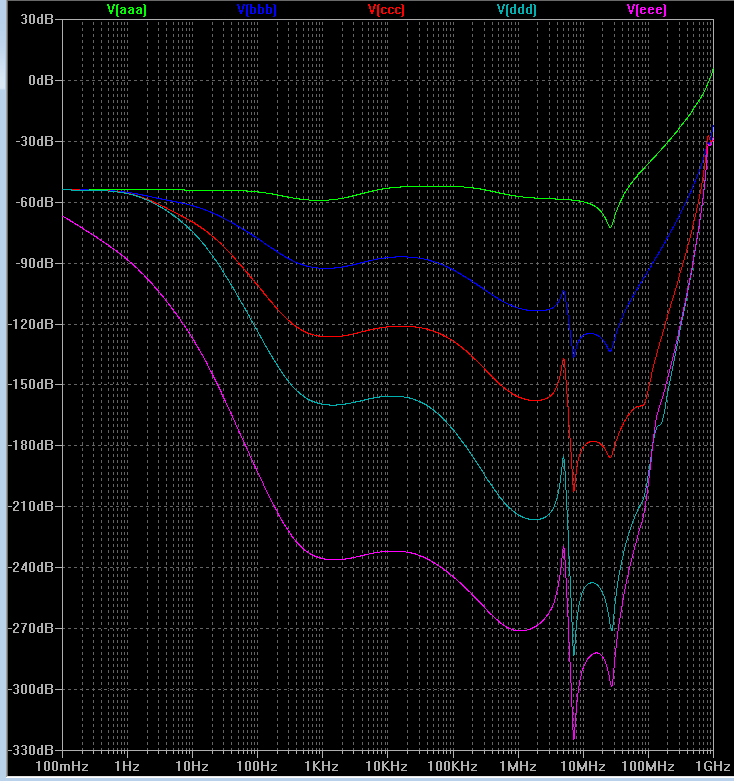734x781 pixels.
Task: Click the 1Hz frequency axis label
Action: coord(127,766)
